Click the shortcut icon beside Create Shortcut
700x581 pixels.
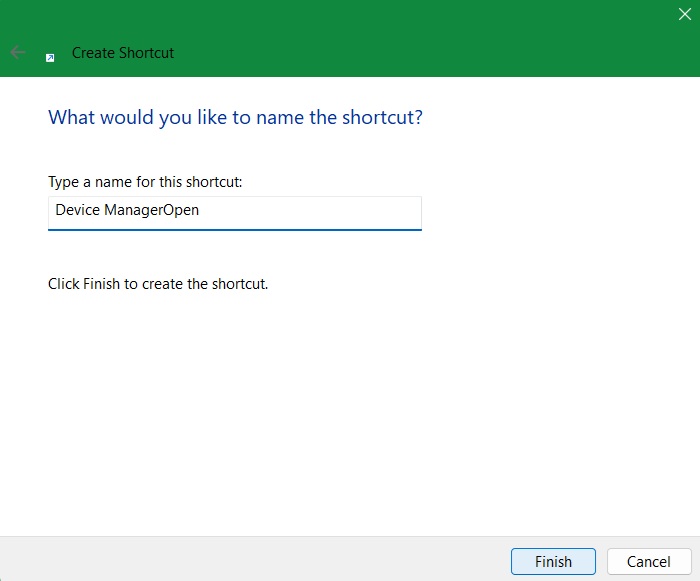(50, 57)
